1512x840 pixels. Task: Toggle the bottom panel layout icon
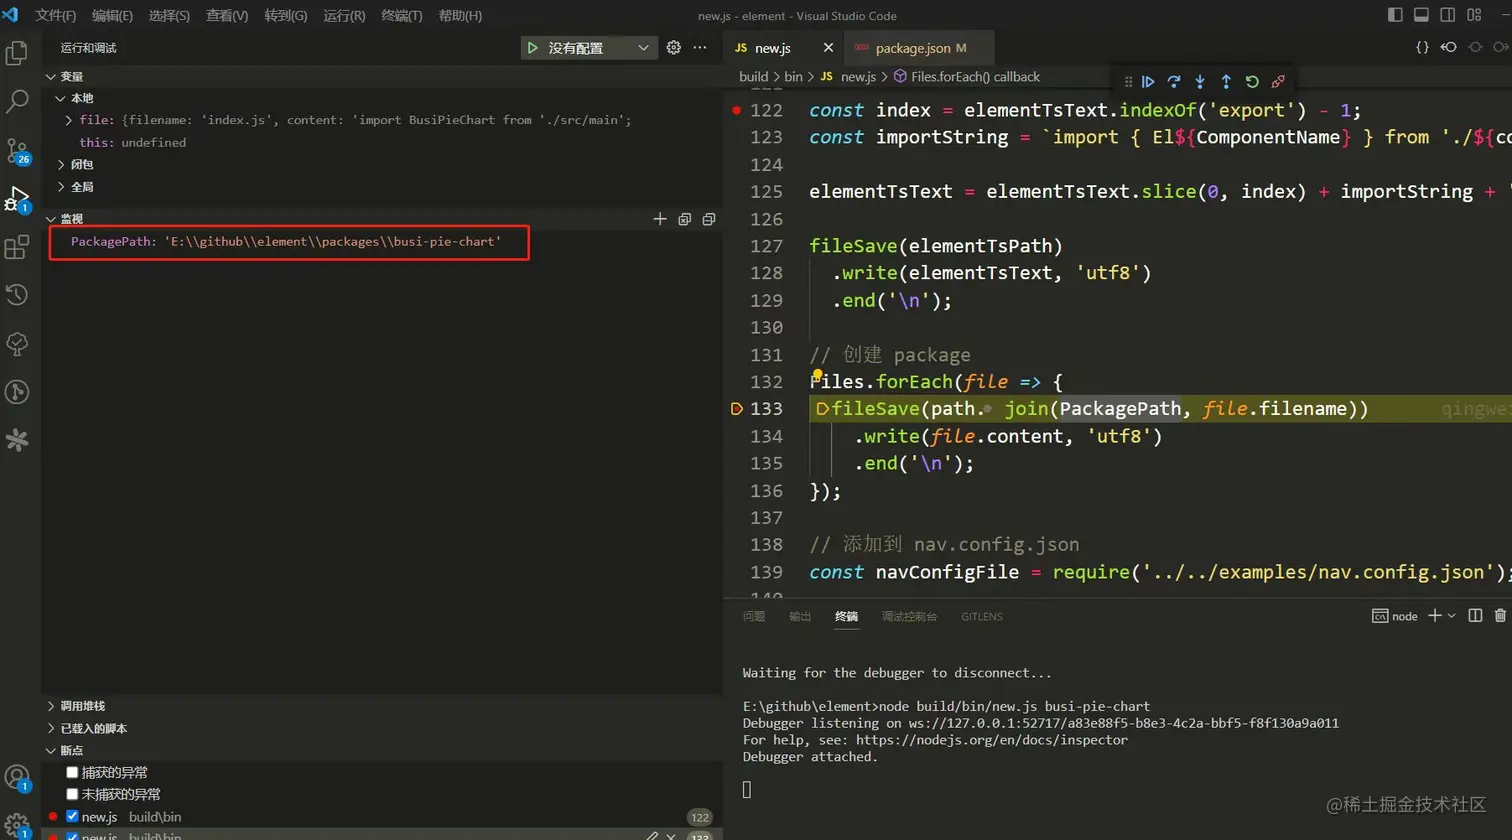pyautogui.click(x=1422, y=15)
